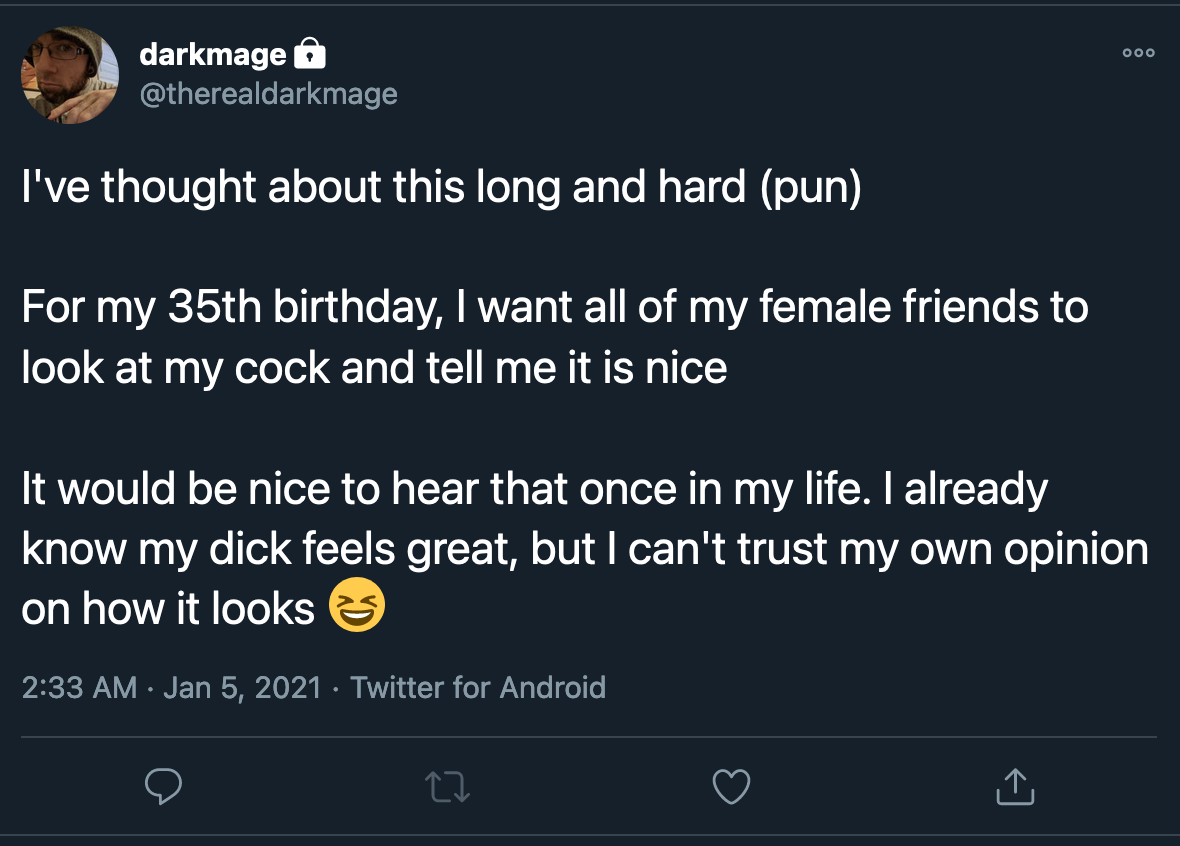Open the share tweet upload icon
This screenshot has height=846, width=1180.
1015,787
